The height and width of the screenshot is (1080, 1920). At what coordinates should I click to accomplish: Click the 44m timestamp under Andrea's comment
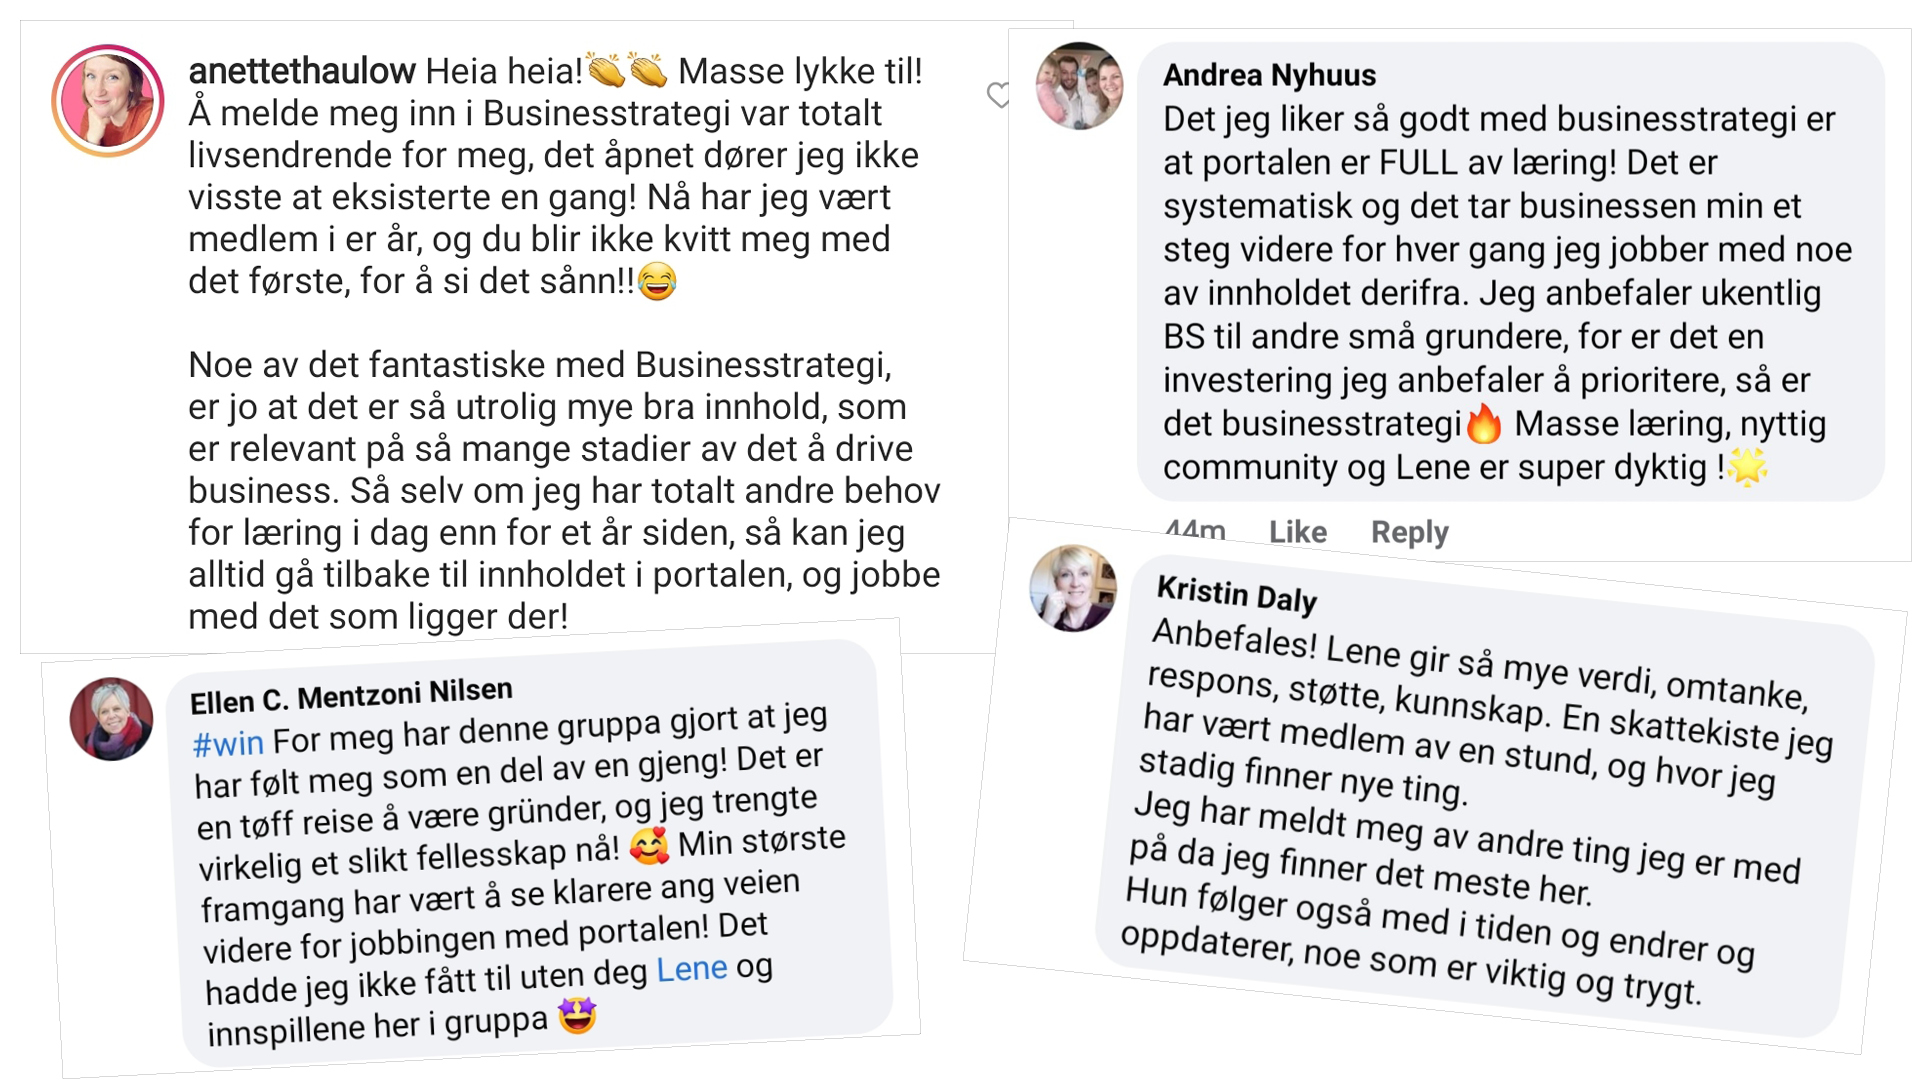coord(1195,530)
